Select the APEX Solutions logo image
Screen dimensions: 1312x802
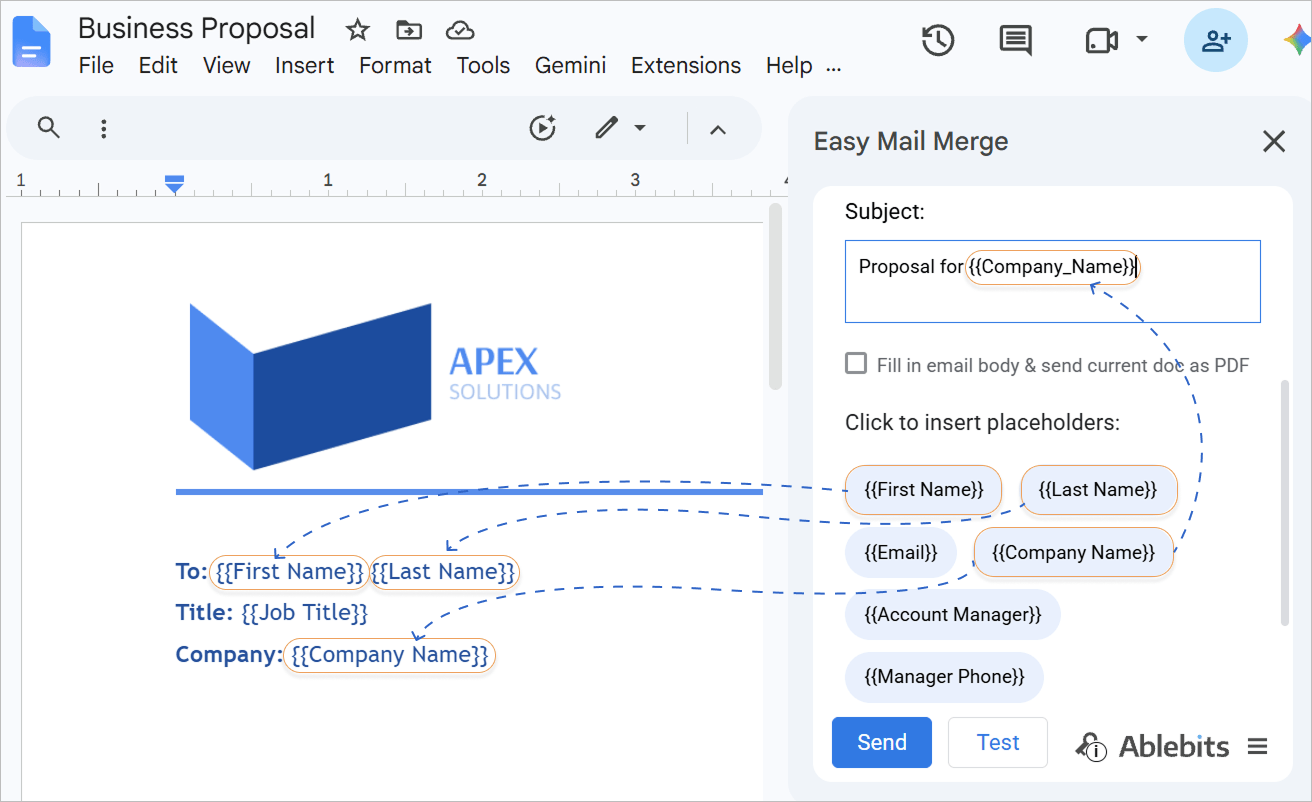(x=376, y=387)
